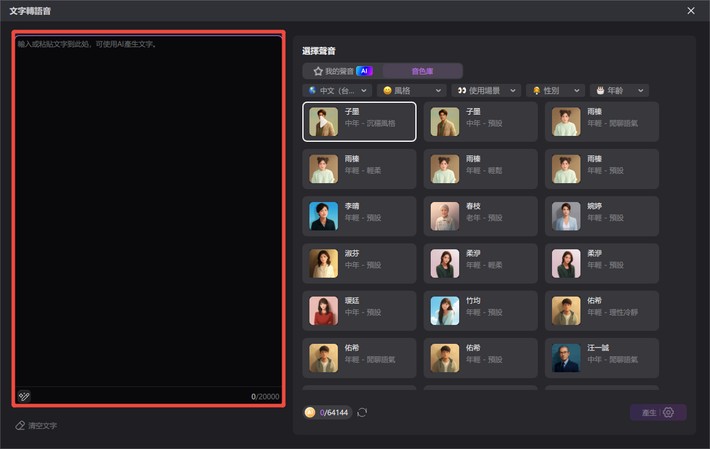Image resolution: width=710 pixels, height=449 pixels.
Task: Expand the 風格 style filter
Action: 412,91
